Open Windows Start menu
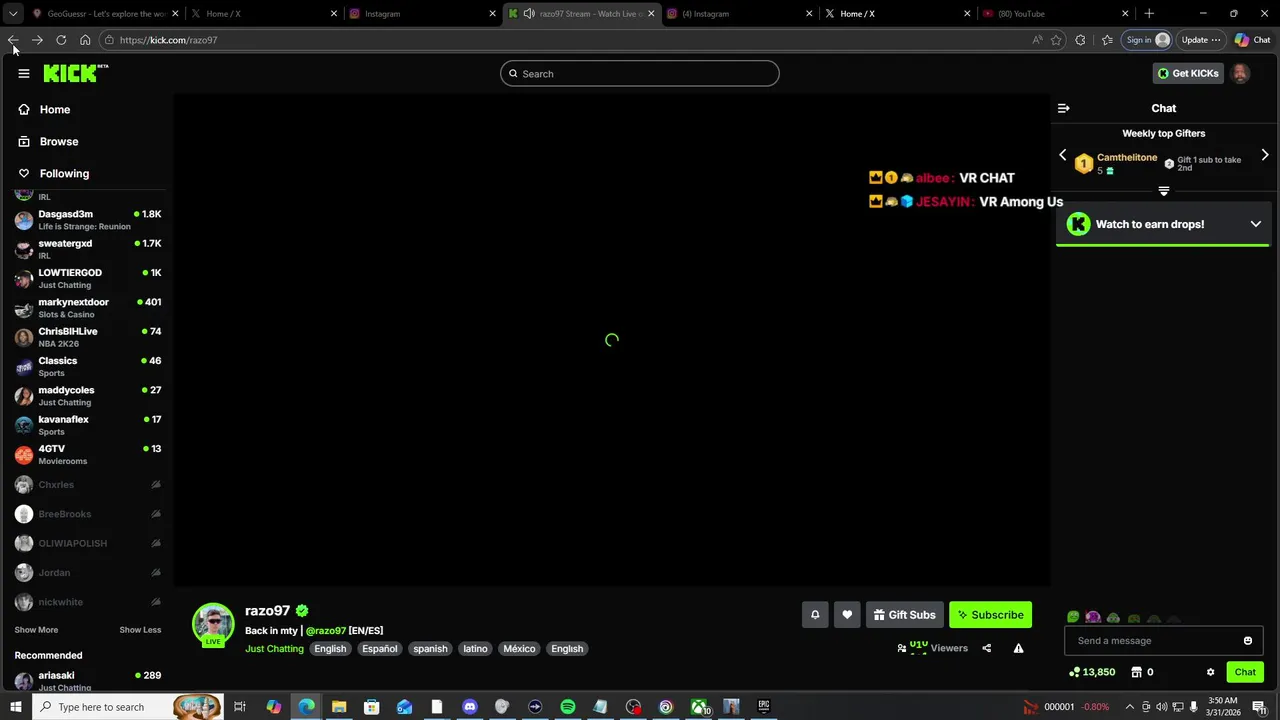Image resolution: width=1280 pixels, height=720 pixels. pos(15,707)
